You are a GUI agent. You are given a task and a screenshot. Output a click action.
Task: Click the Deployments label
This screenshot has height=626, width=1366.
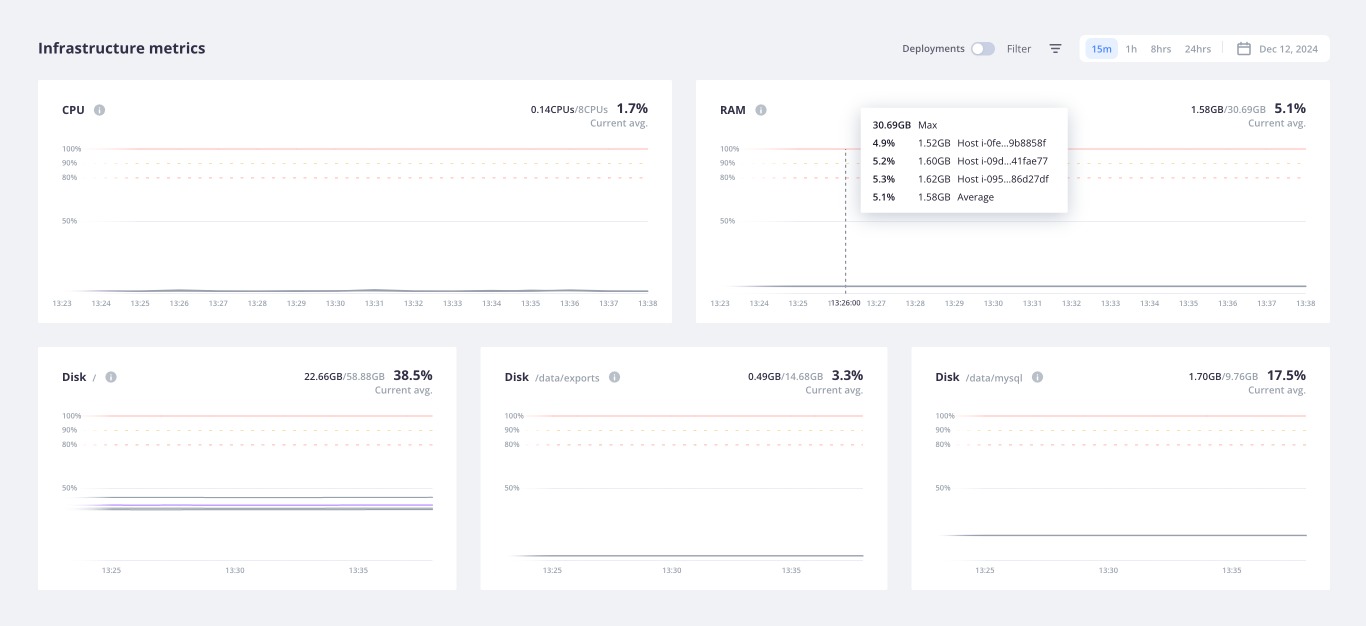pyautogui.click(x=933, y=49)
